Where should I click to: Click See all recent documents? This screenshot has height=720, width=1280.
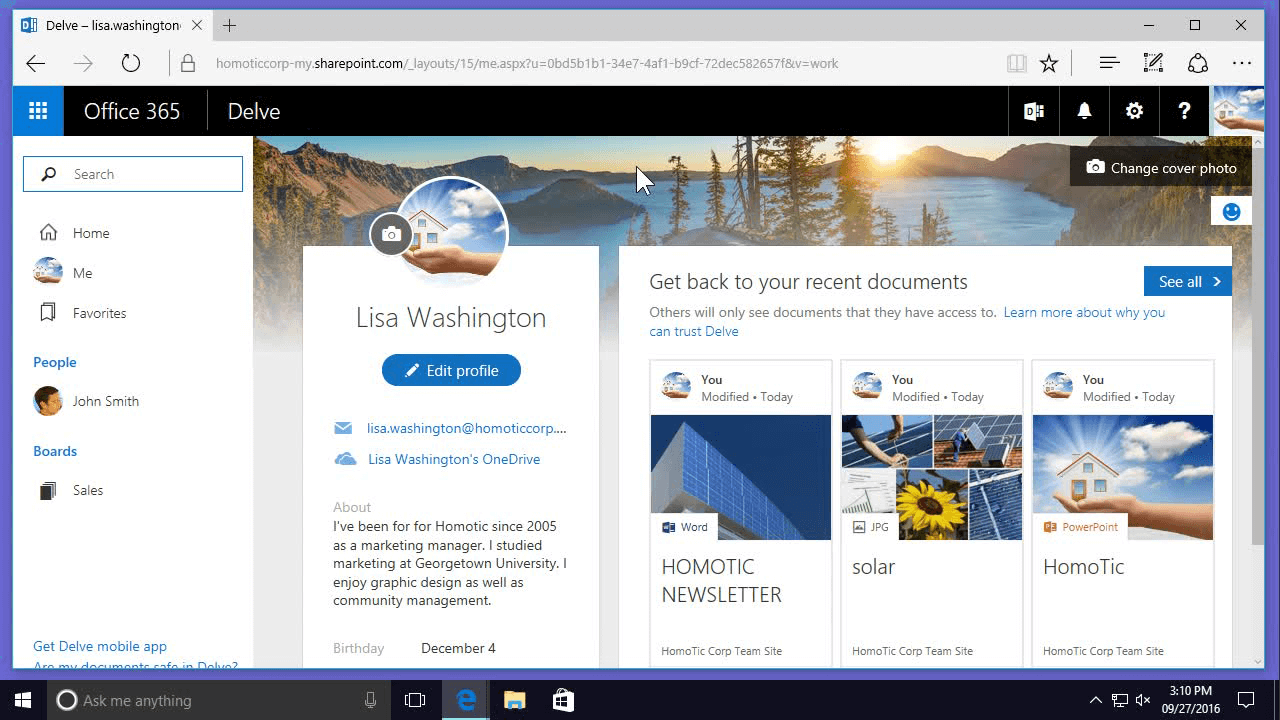click(x=1186, y=281)
